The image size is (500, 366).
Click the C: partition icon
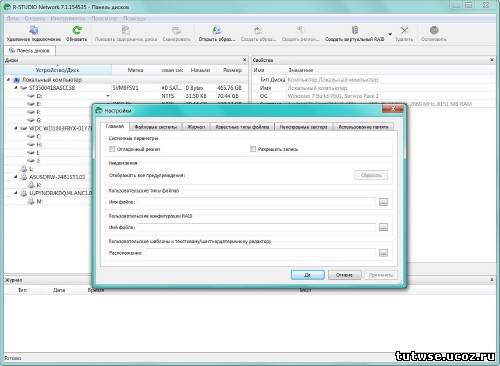pos(31,136)
